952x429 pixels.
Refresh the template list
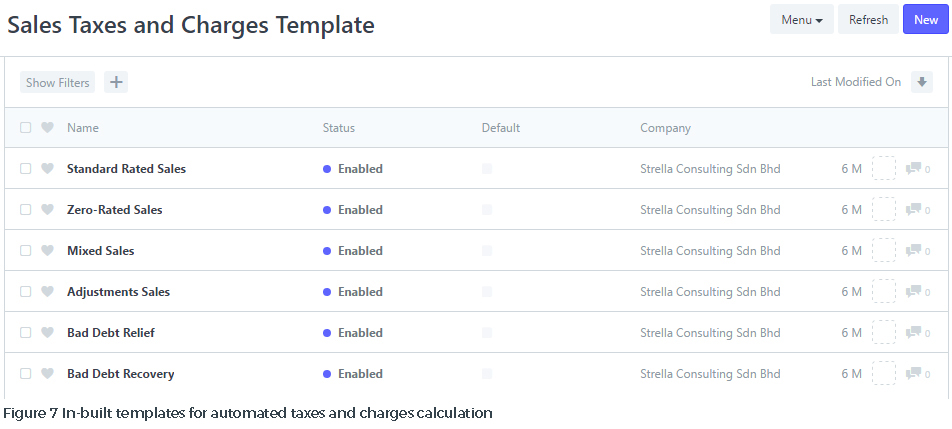(x=868, y=19)
